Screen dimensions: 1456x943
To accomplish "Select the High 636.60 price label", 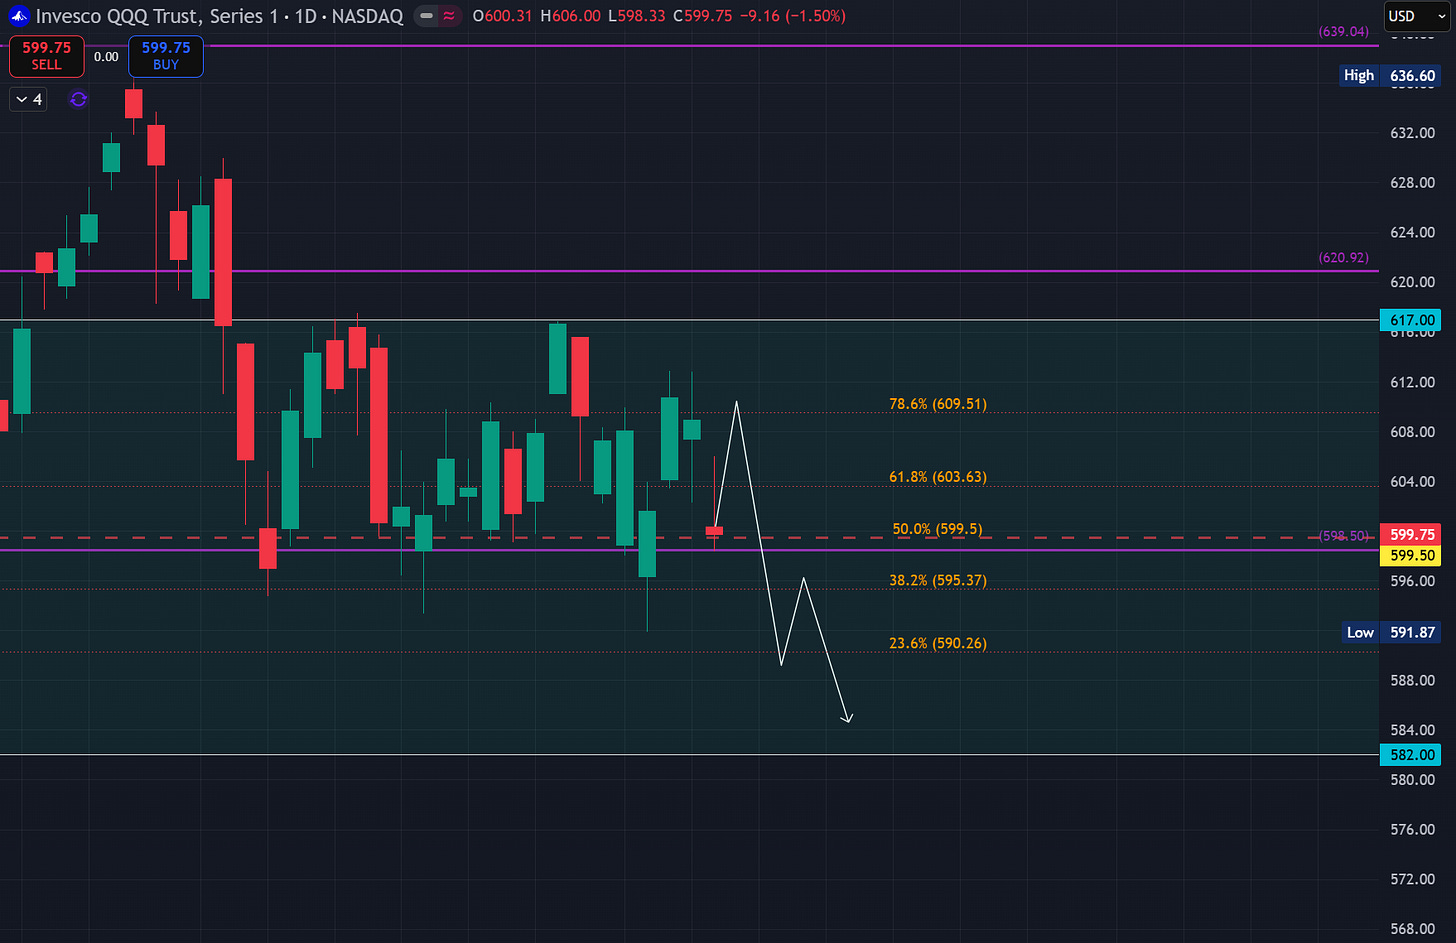I will pyautogui.click(x=1390, y=75).
